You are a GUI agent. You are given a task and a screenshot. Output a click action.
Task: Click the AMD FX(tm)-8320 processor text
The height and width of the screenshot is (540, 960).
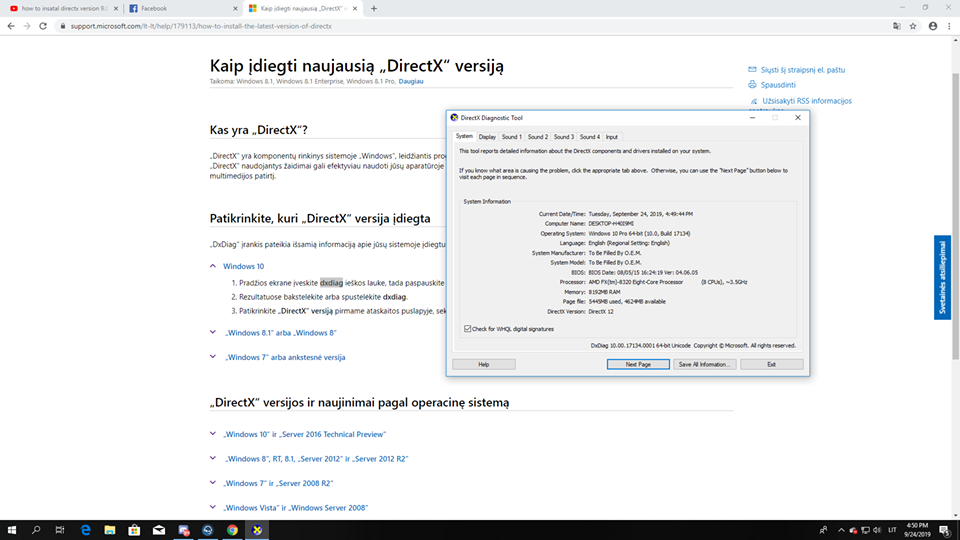point(636,282)
